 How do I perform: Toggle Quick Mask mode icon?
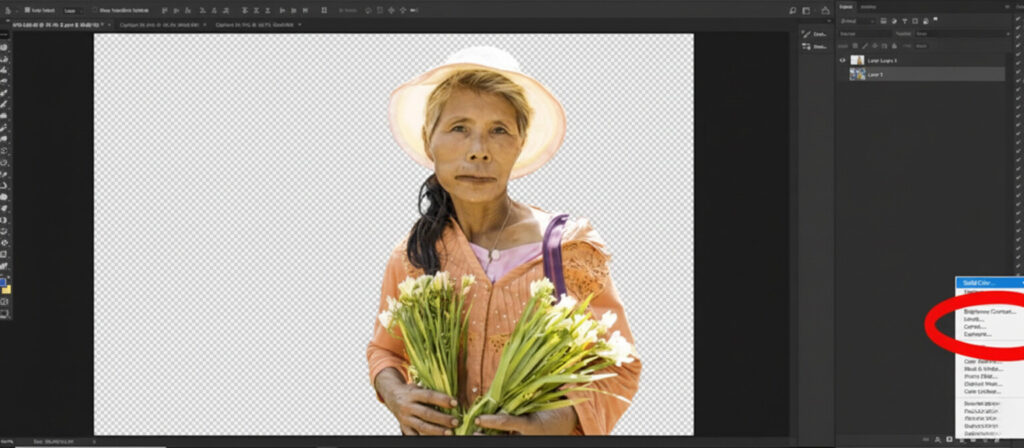click(5, 302)
